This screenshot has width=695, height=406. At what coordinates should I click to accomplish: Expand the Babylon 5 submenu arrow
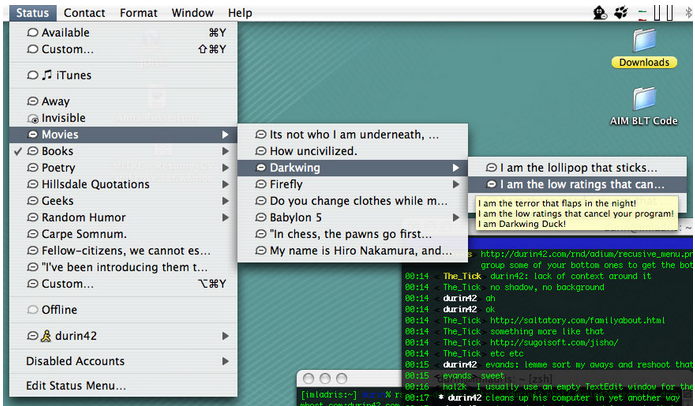coord(456,218)
